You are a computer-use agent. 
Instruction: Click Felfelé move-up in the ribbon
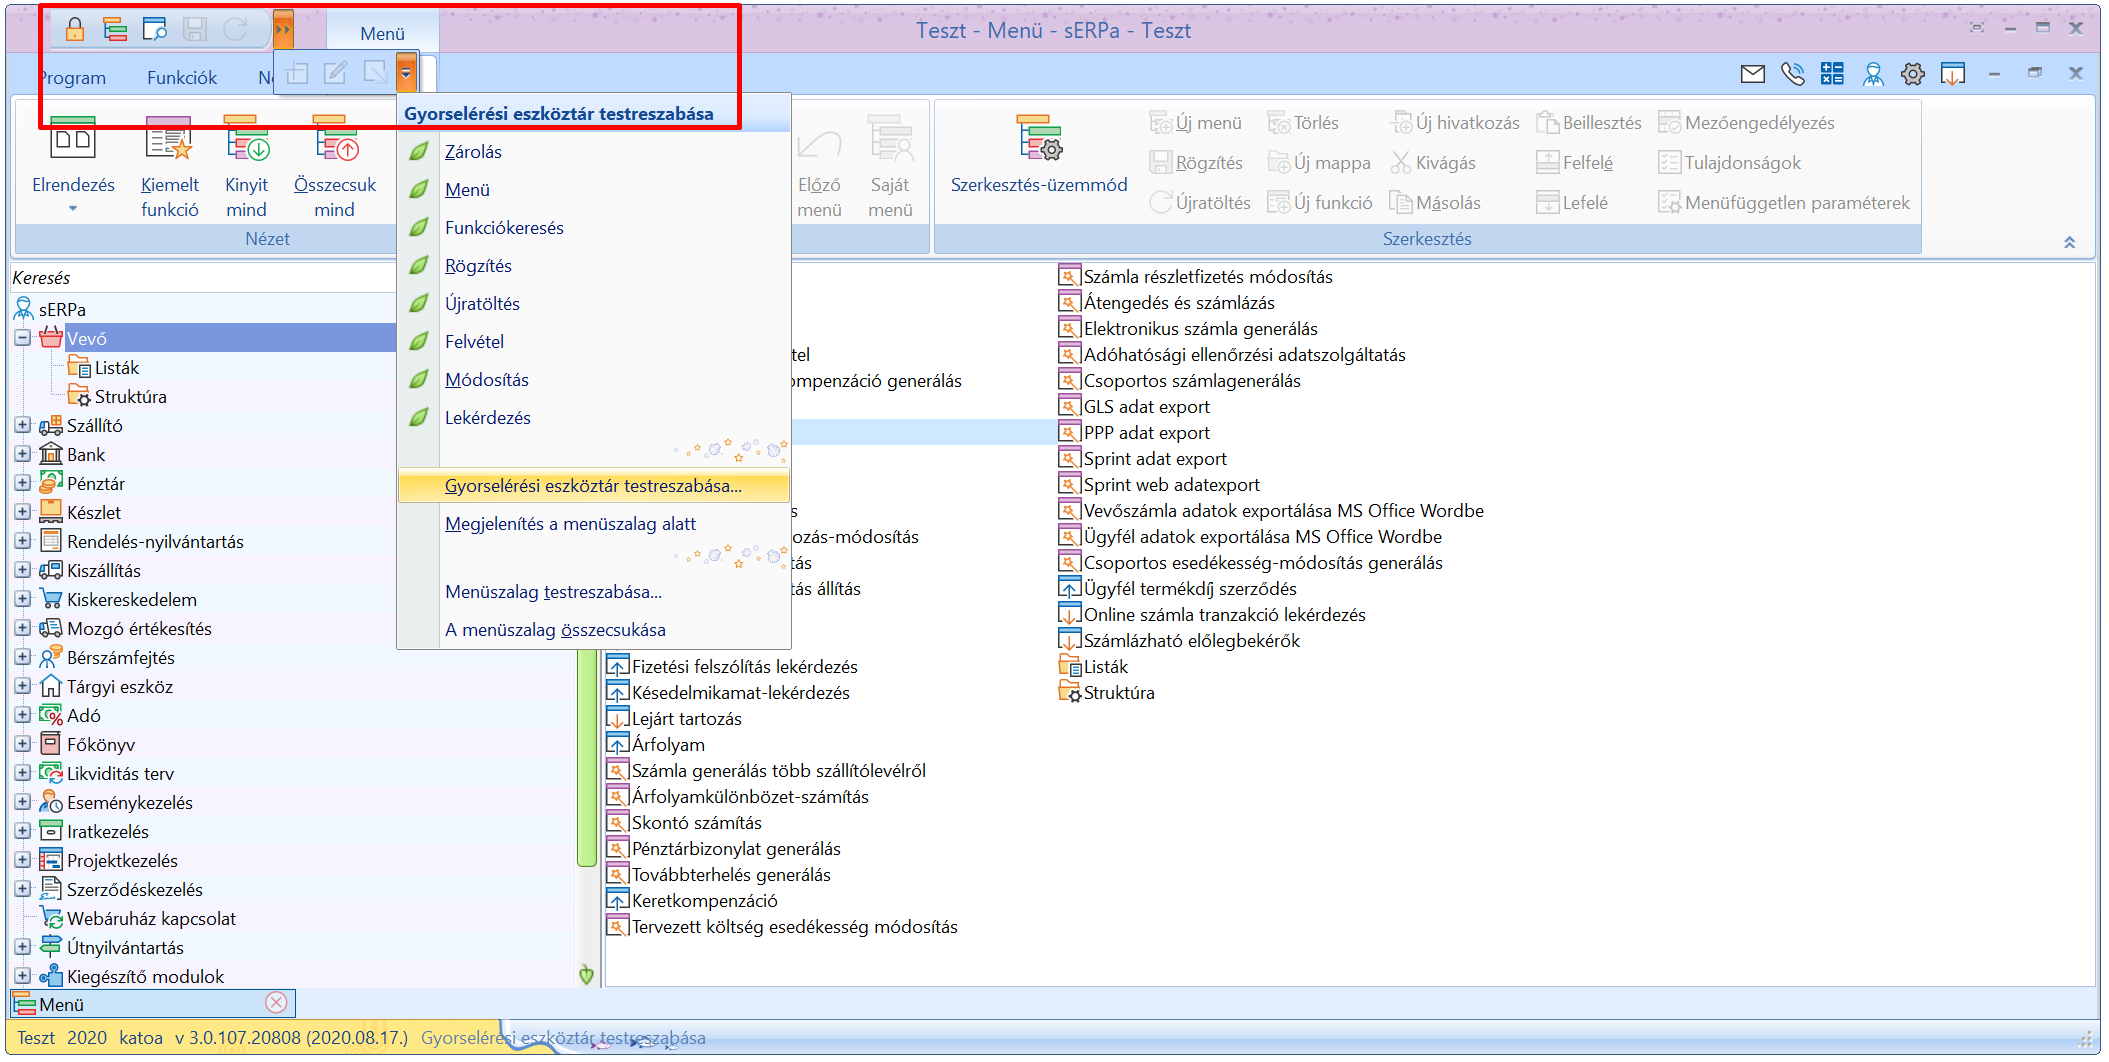(x=1575, y=163)
